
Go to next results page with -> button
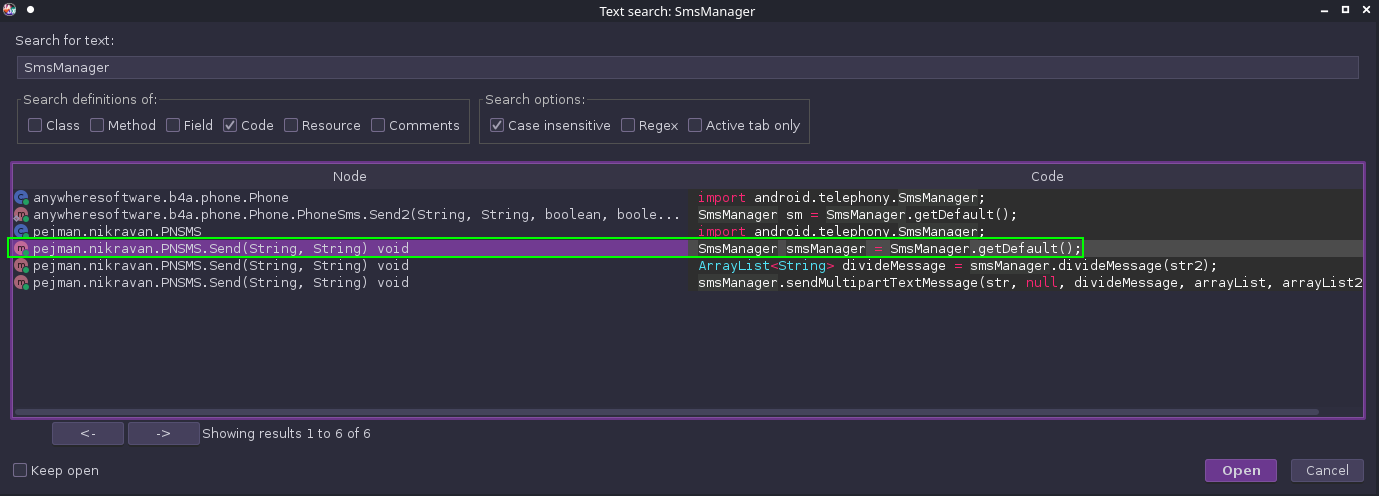point(164,434)
